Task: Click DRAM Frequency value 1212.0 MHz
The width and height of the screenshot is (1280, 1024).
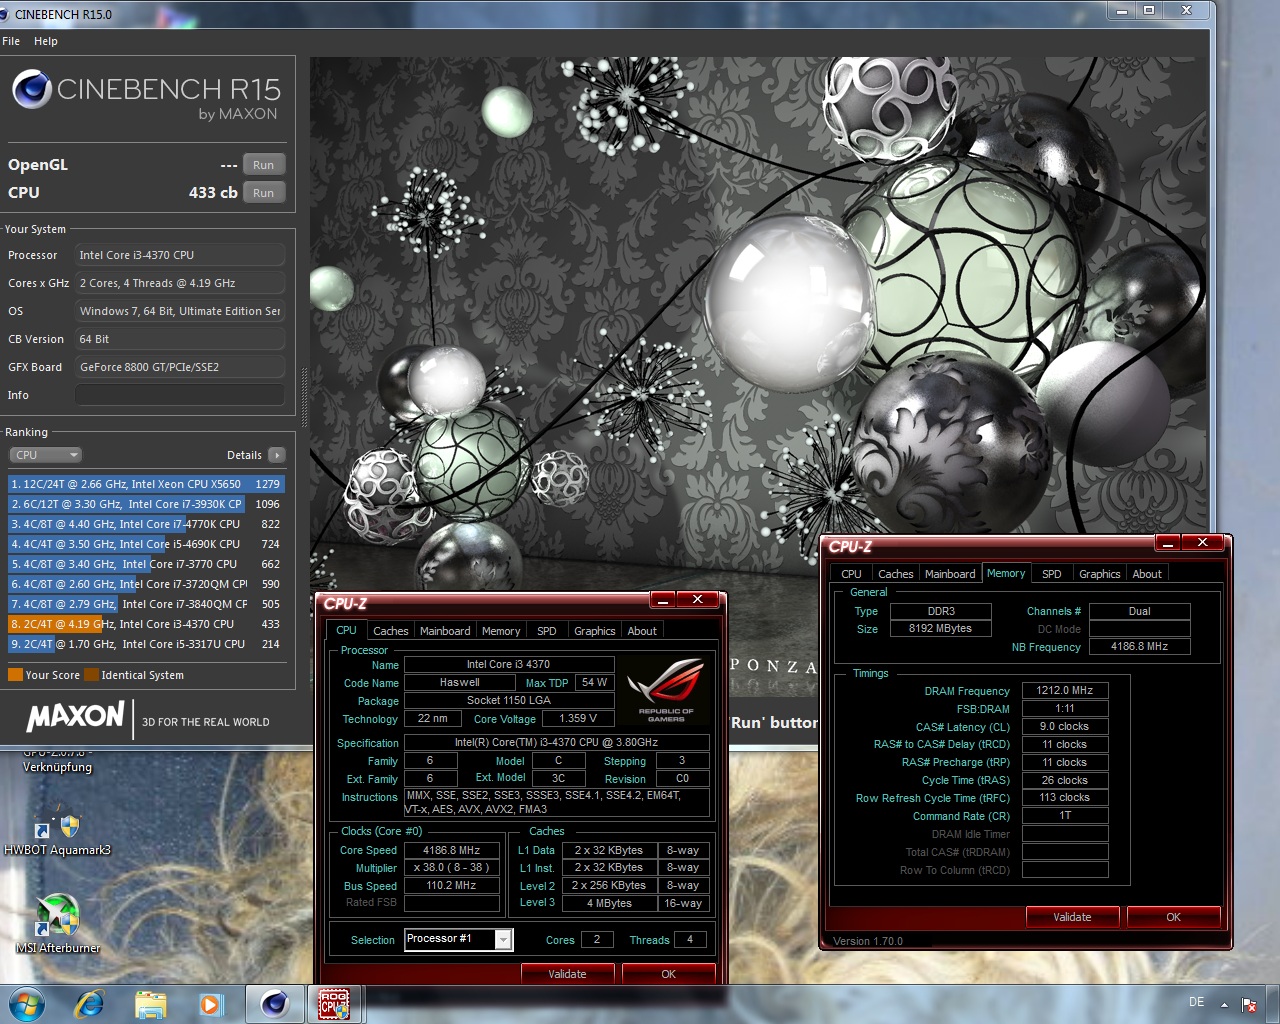Action: tap(1065, 691)
